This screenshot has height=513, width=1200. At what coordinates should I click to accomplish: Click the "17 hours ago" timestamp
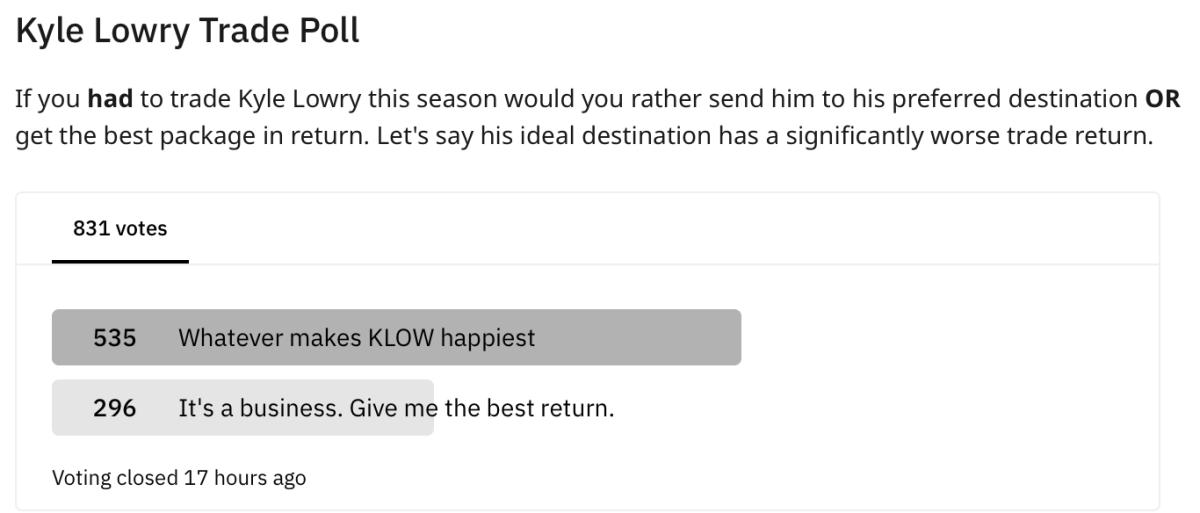pyautogui.click(x=244, y=478)
